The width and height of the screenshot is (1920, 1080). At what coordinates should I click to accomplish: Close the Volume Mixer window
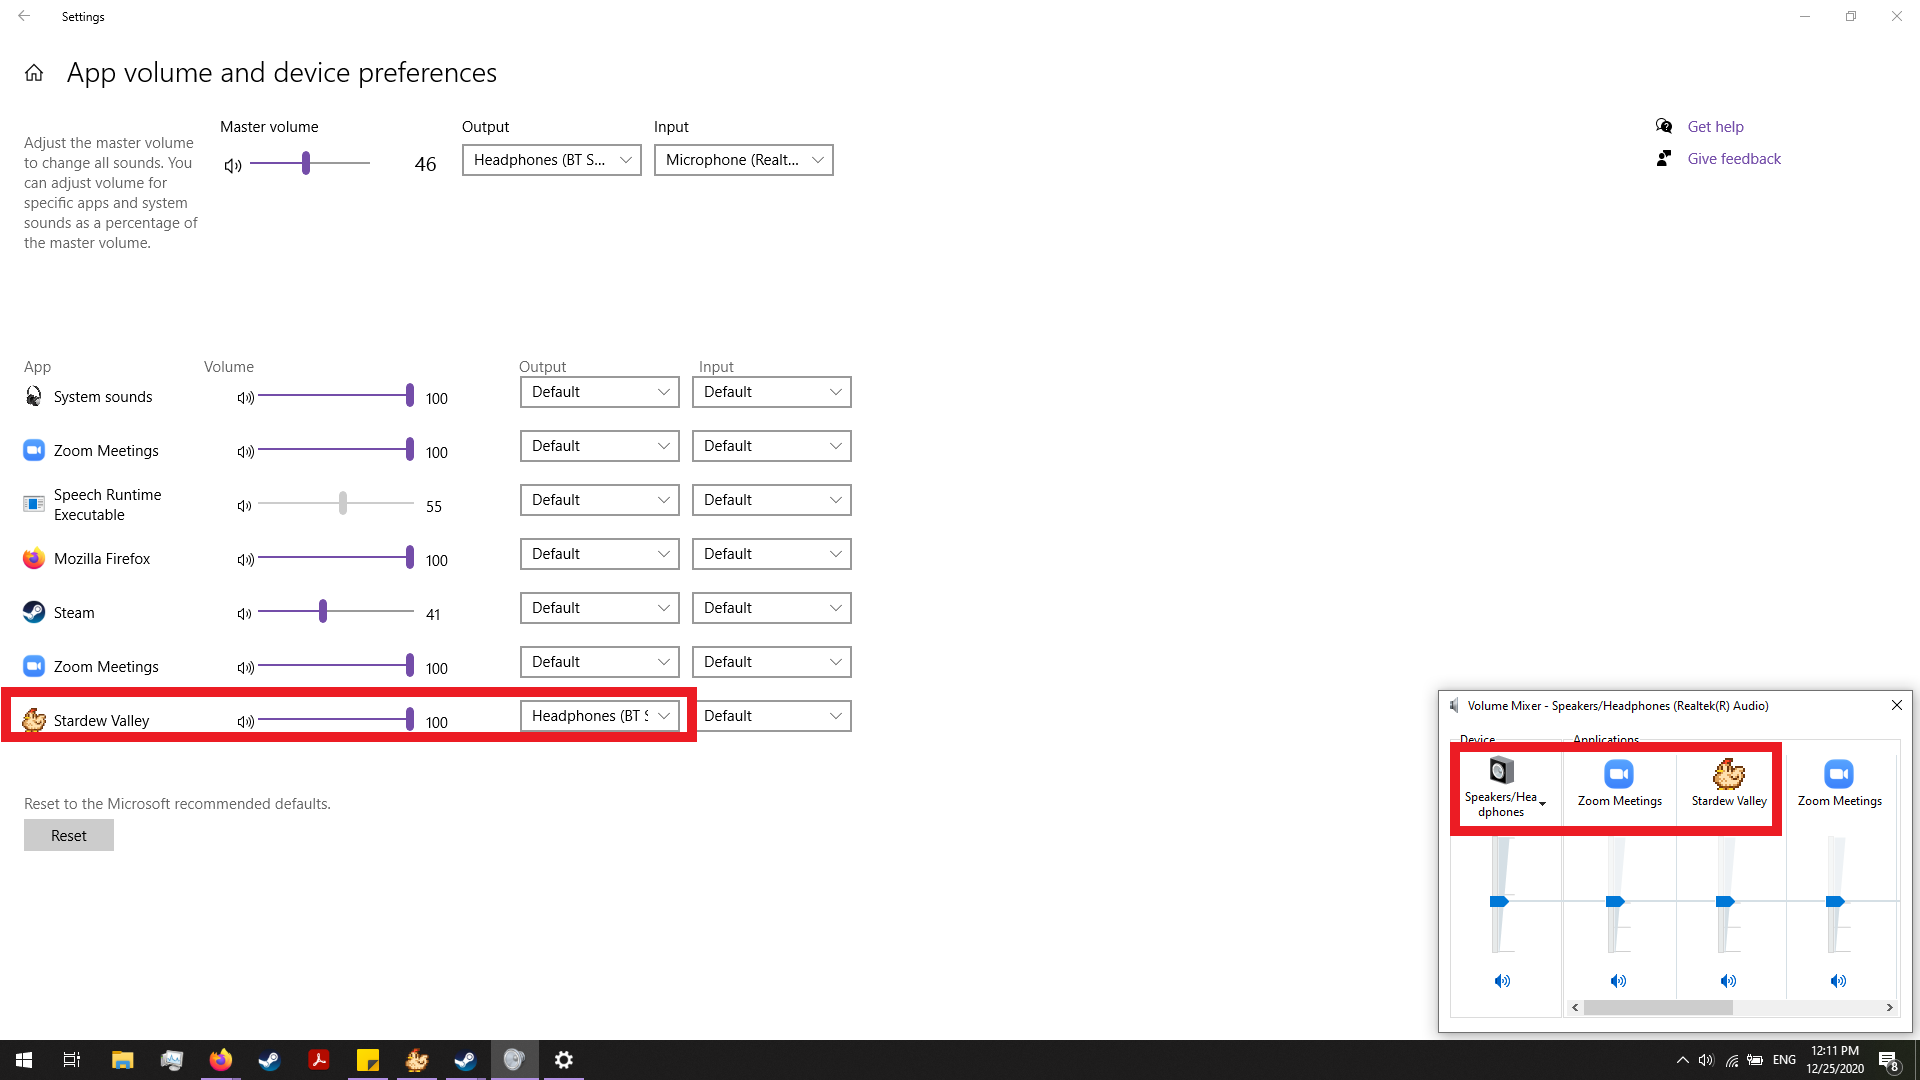point(1897,705)
